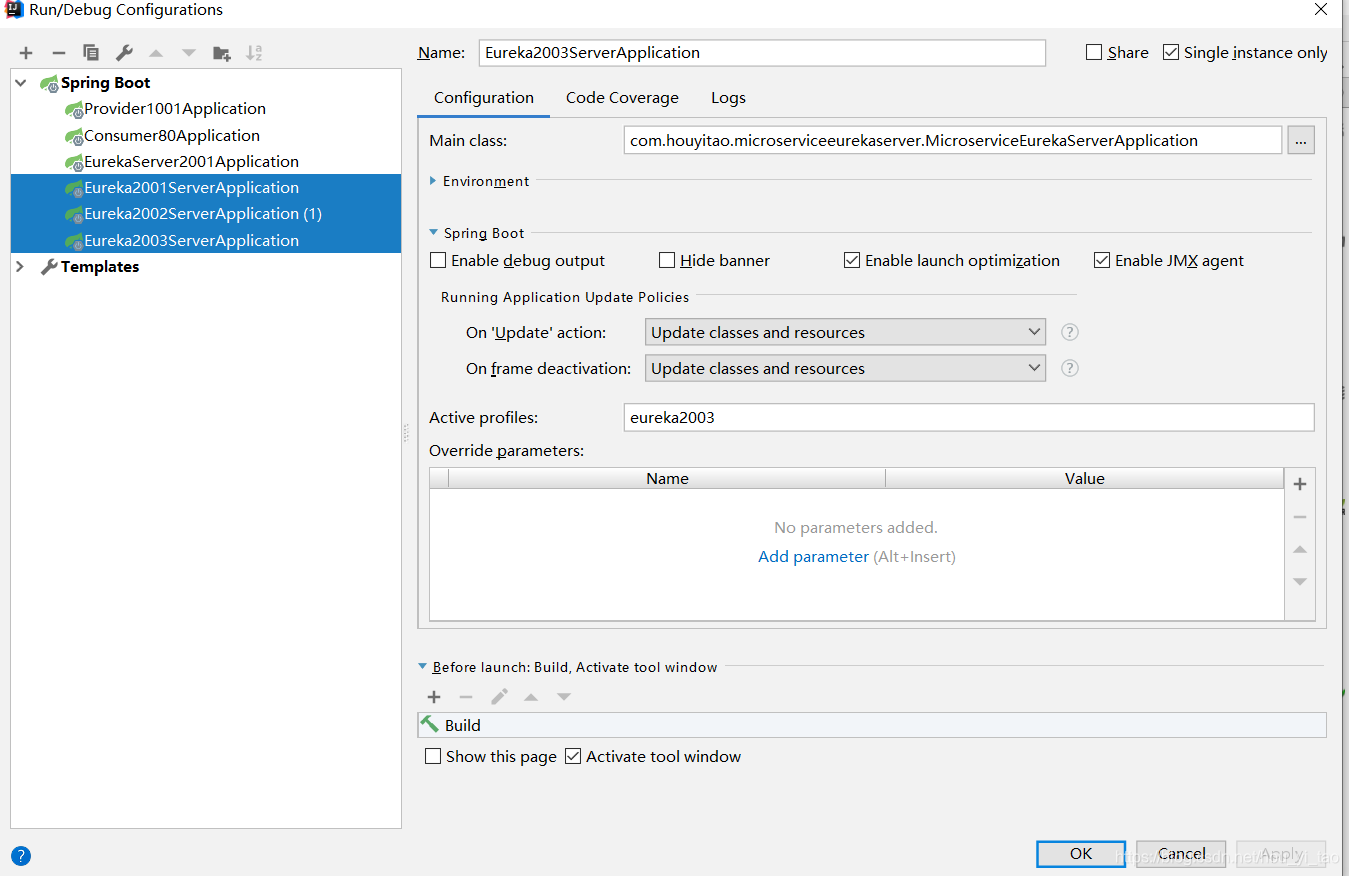Click the Cancel button
This screenshot has width=1349, height=876.
[x=1181, y=854]
